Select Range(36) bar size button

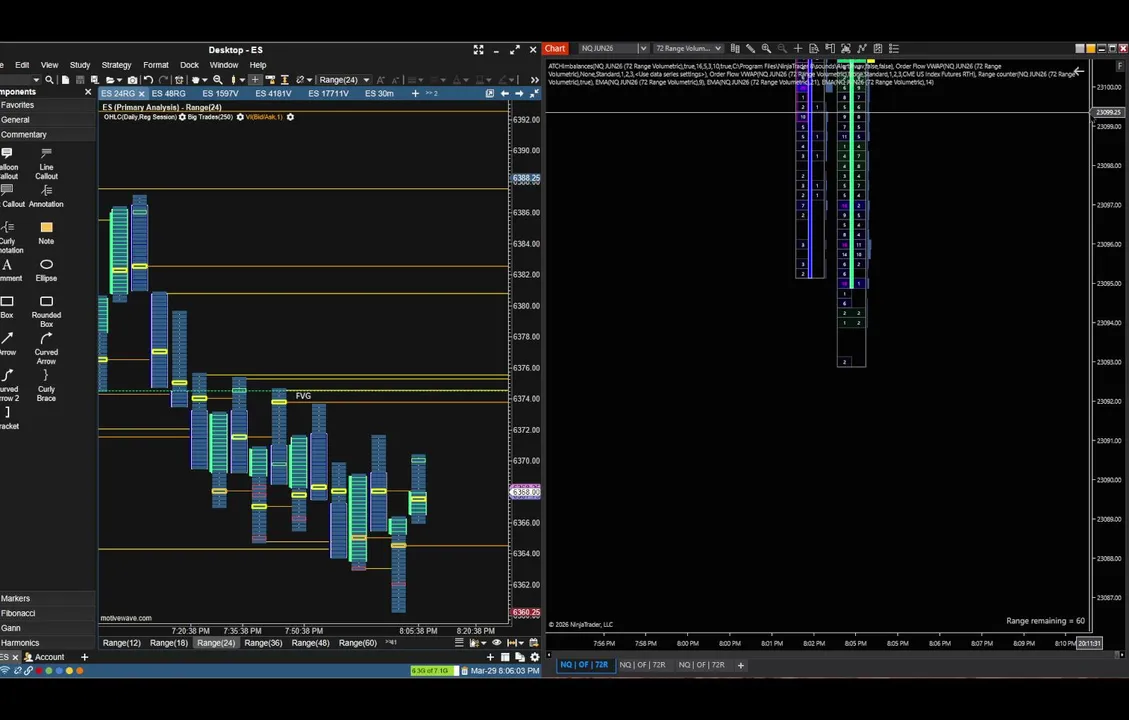pyautogui.click(x=263, y=643)
